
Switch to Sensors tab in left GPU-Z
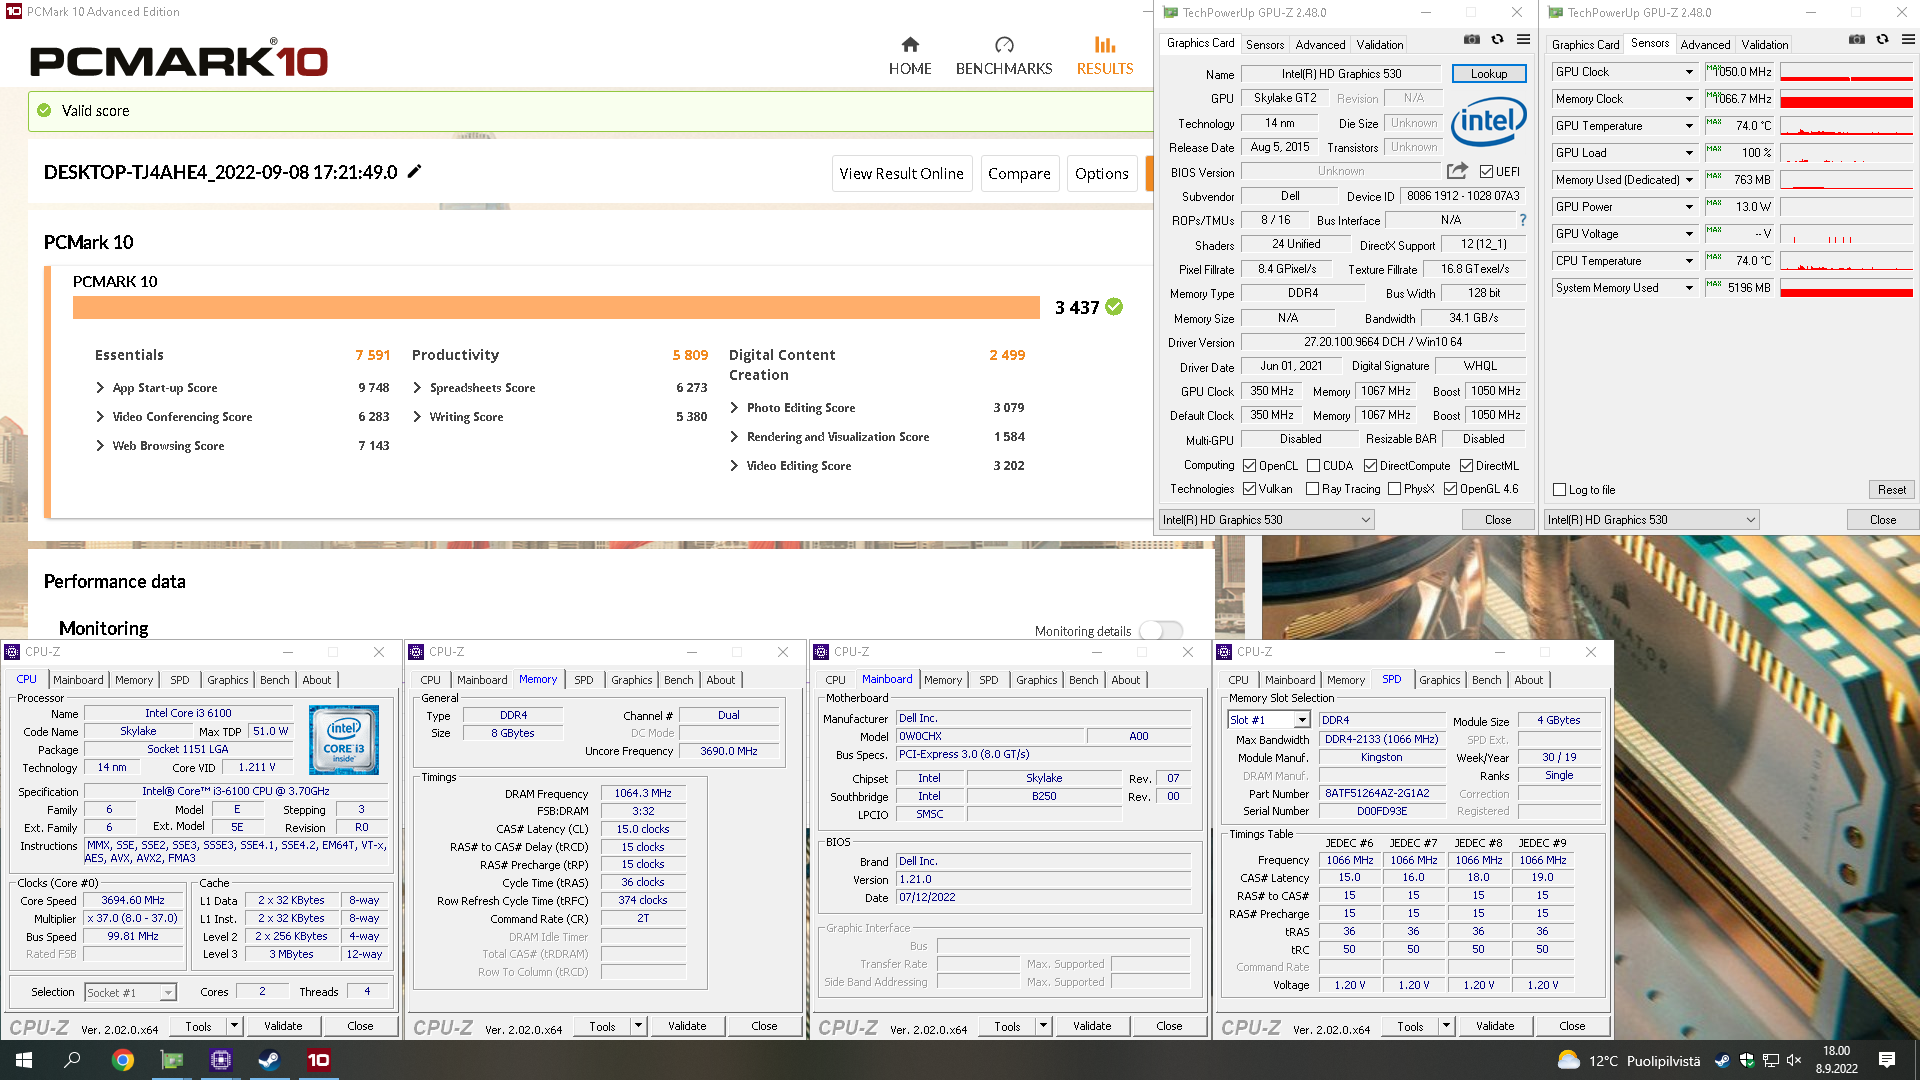(x=1264, y=45)
